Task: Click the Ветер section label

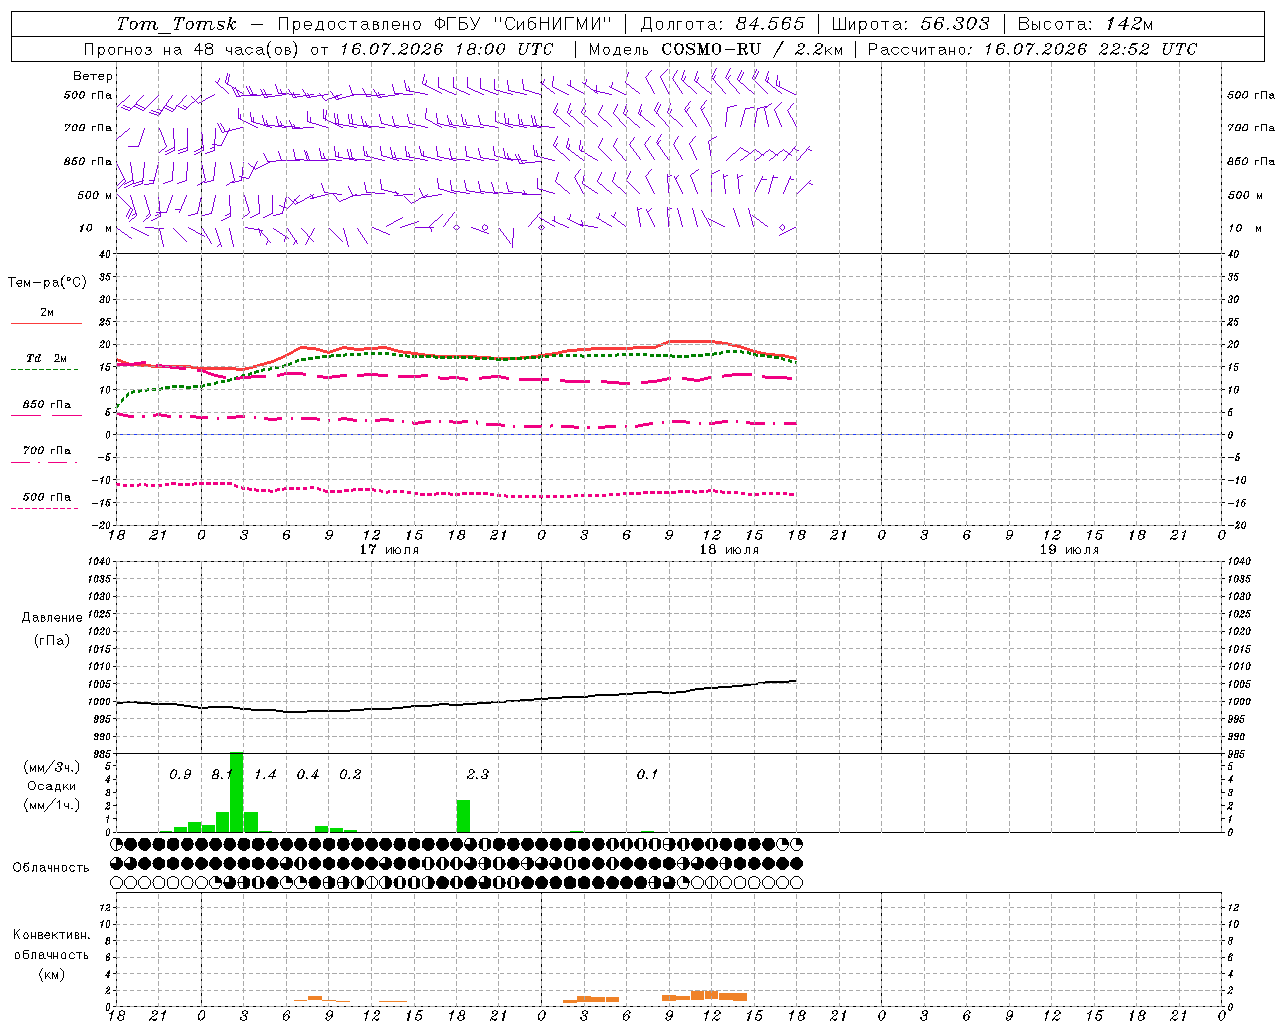Action: [x=93, y=76]
